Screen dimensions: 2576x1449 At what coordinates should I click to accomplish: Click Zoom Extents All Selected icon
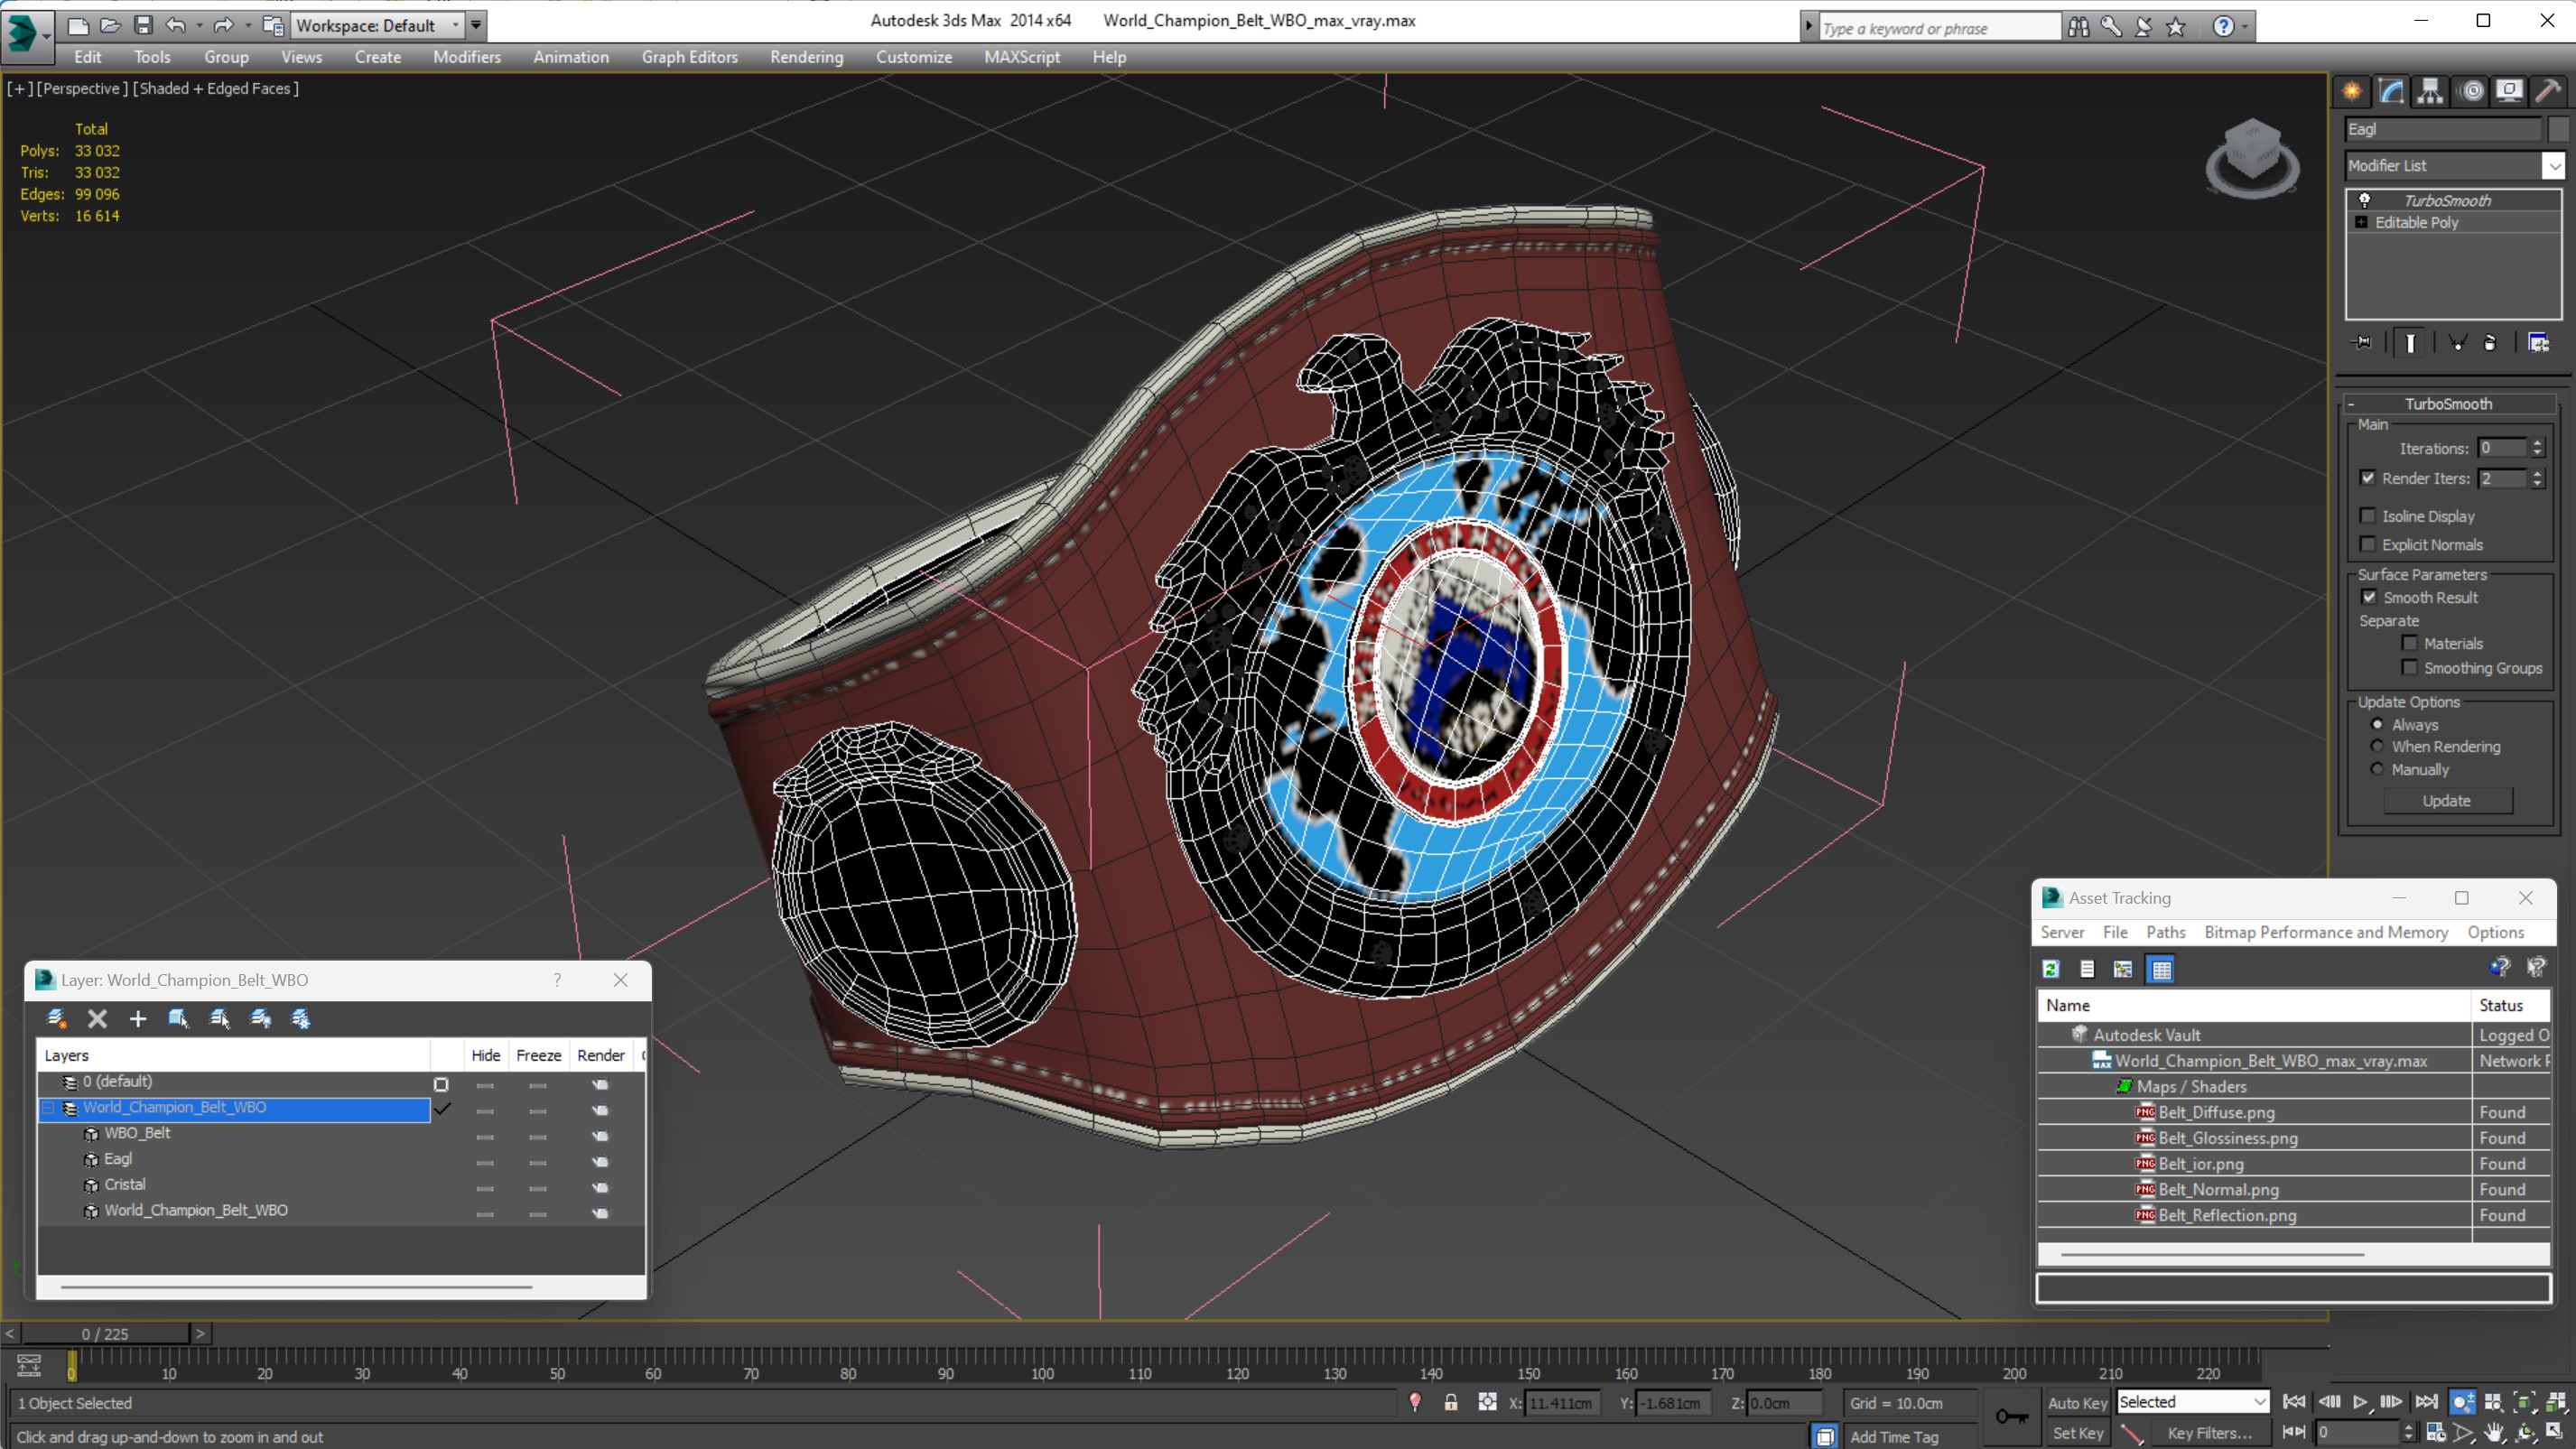[2556, 1402]
